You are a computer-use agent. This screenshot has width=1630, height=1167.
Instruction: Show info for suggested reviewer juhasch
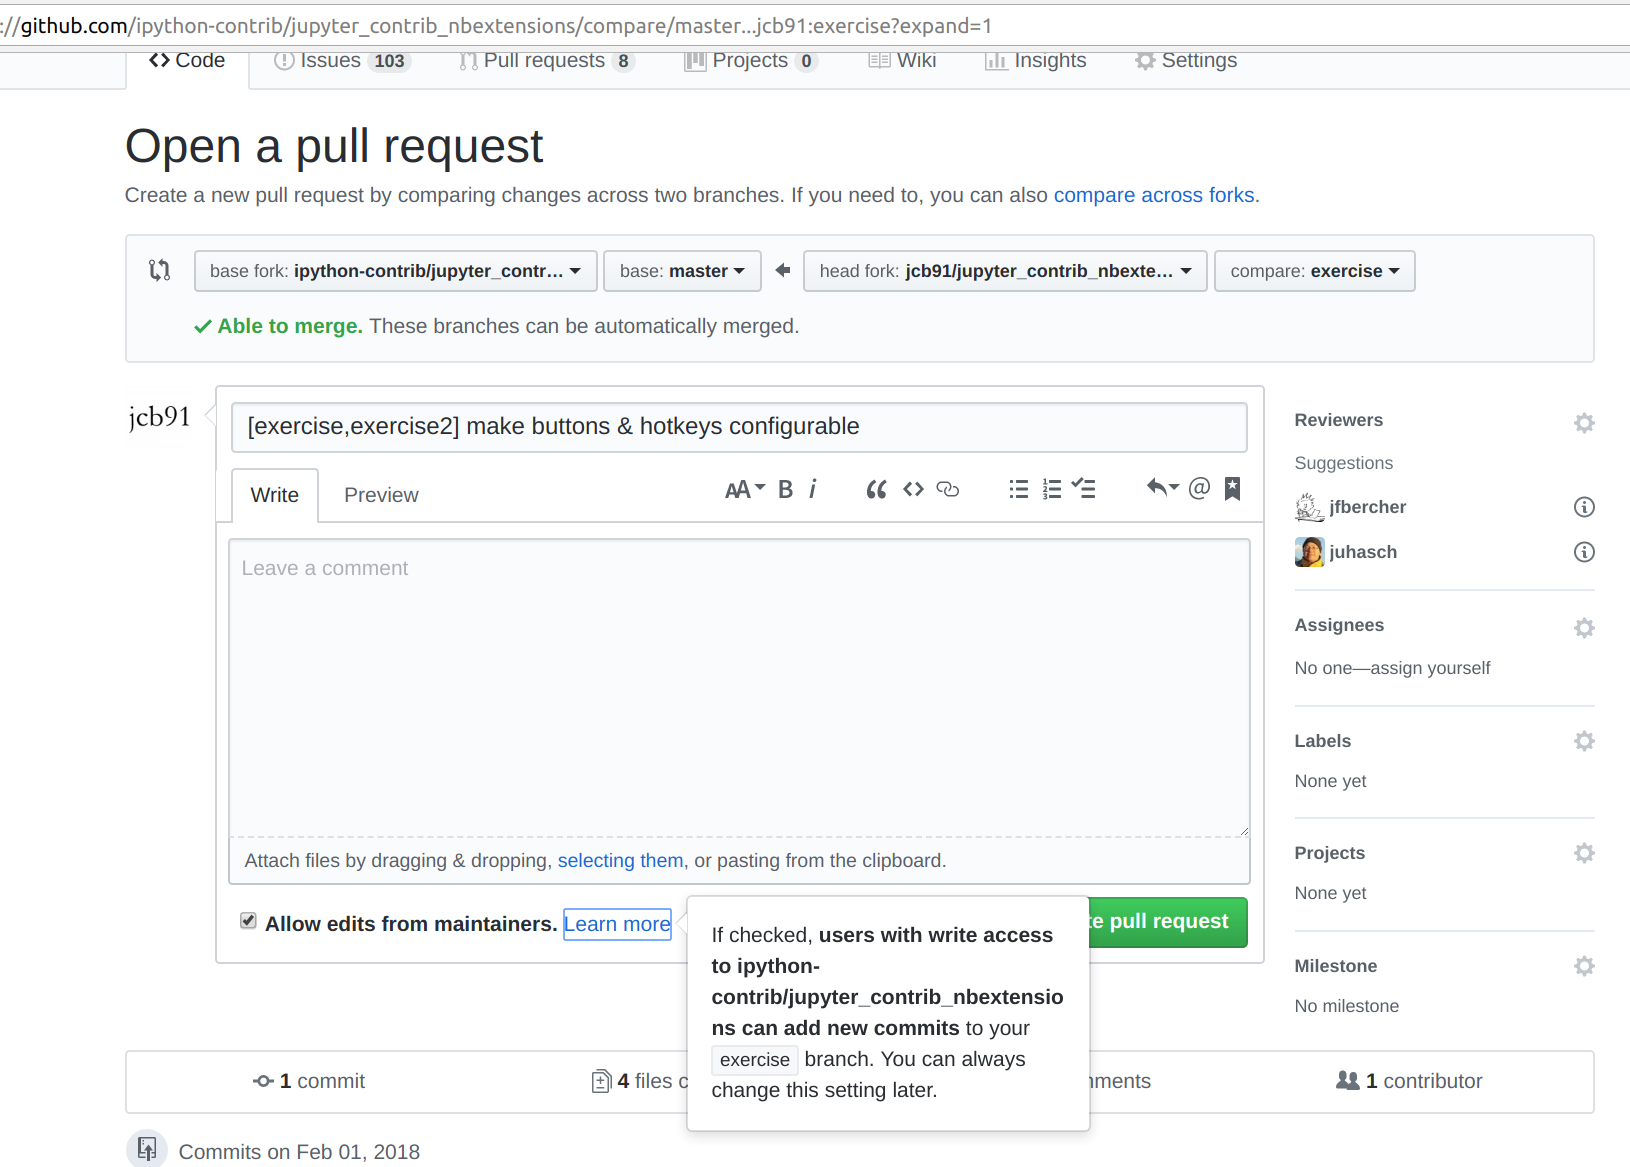click(x=1584, y=552)
